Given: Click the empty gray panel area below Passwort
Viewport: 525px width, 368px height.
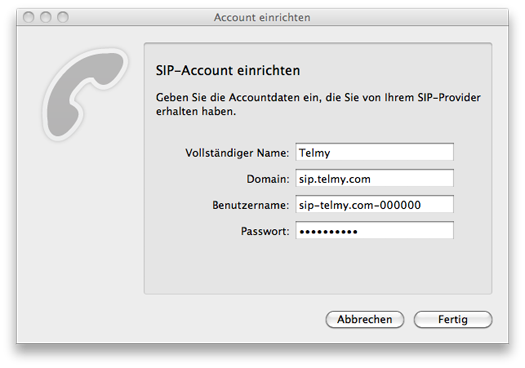Looking at the screenshot, I should click(318, 266).
